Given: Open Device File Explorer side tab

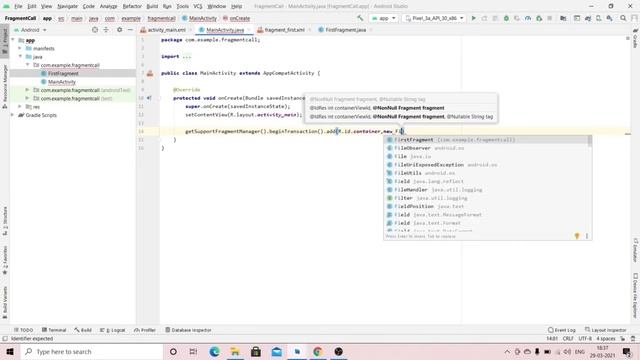Looking at the screenshot, I should (x=636, y=295).
